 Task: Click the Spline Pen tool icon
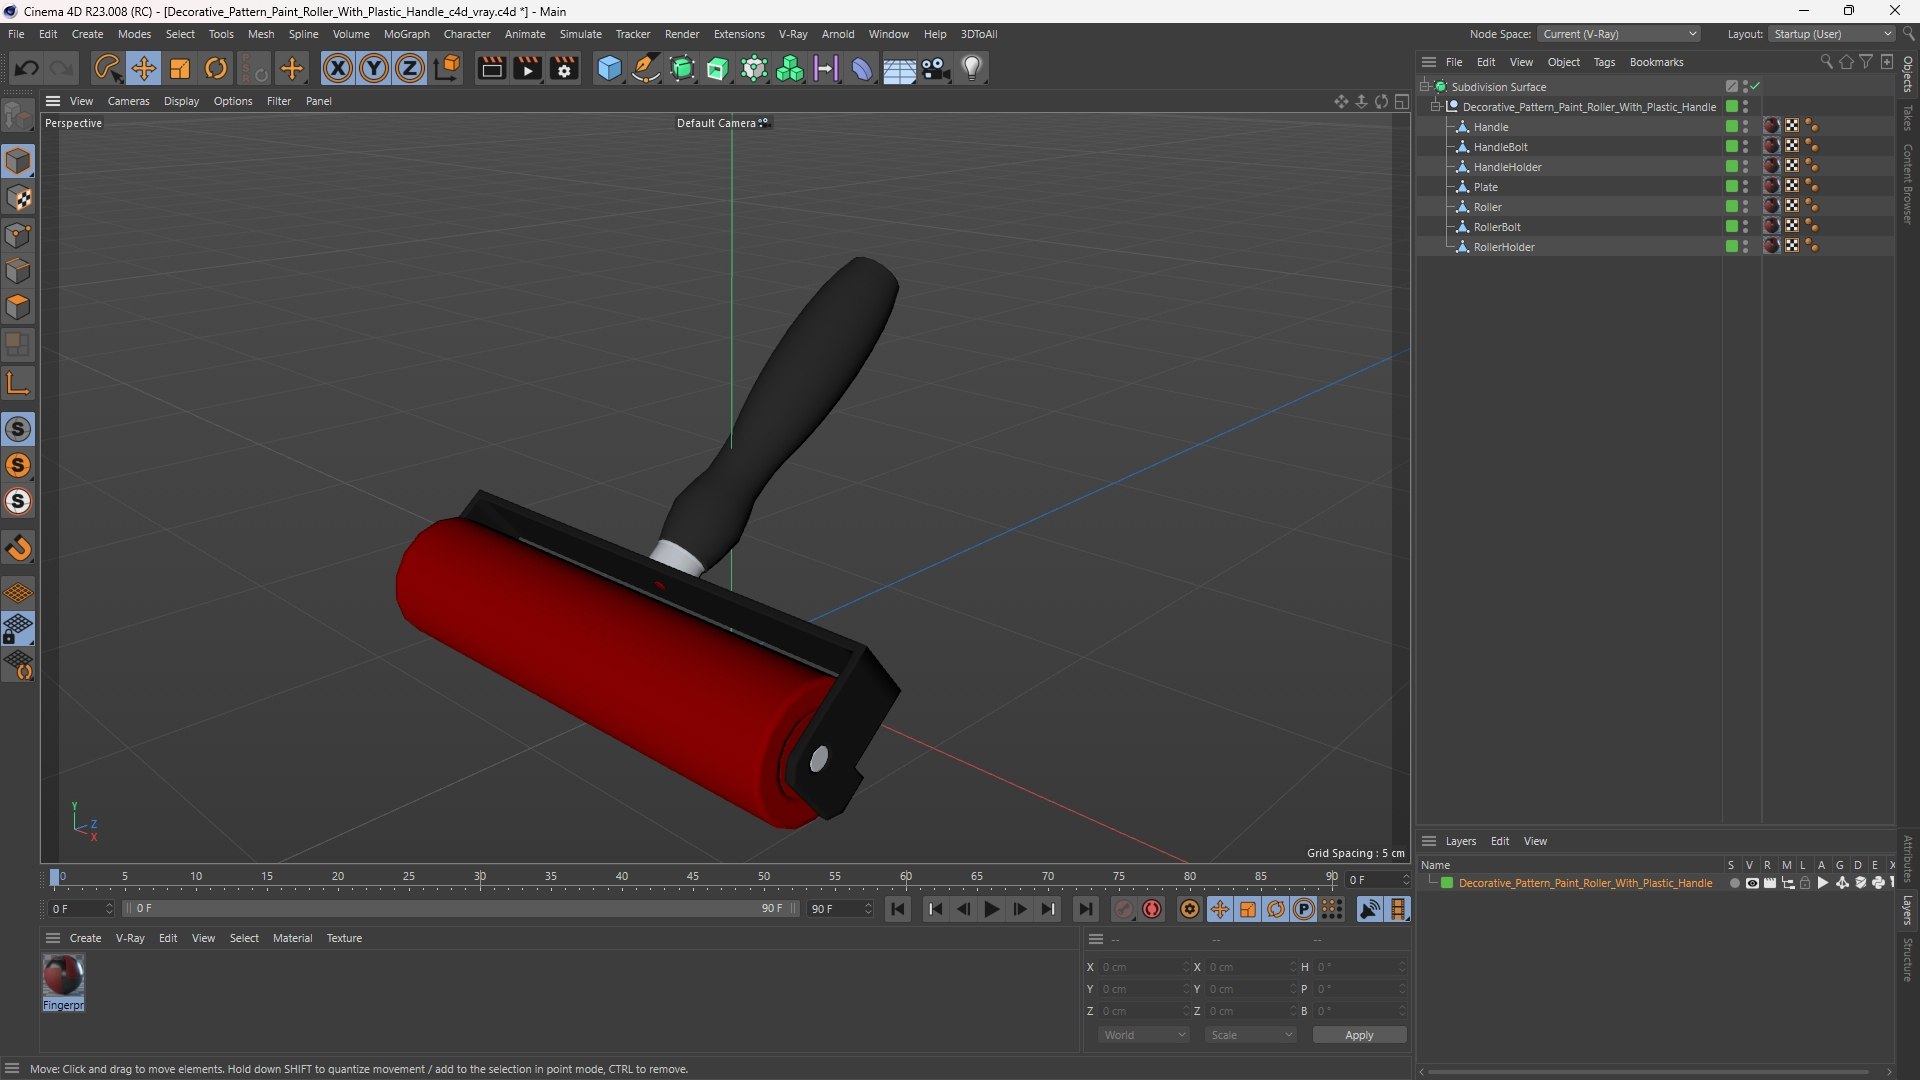tap(646, 68)
